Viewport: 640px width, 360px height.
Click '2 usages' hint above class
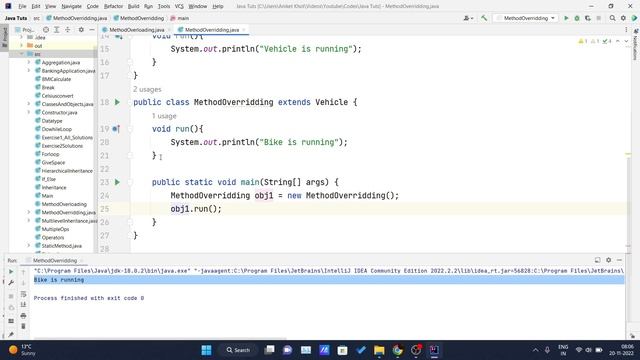(147, 89)
